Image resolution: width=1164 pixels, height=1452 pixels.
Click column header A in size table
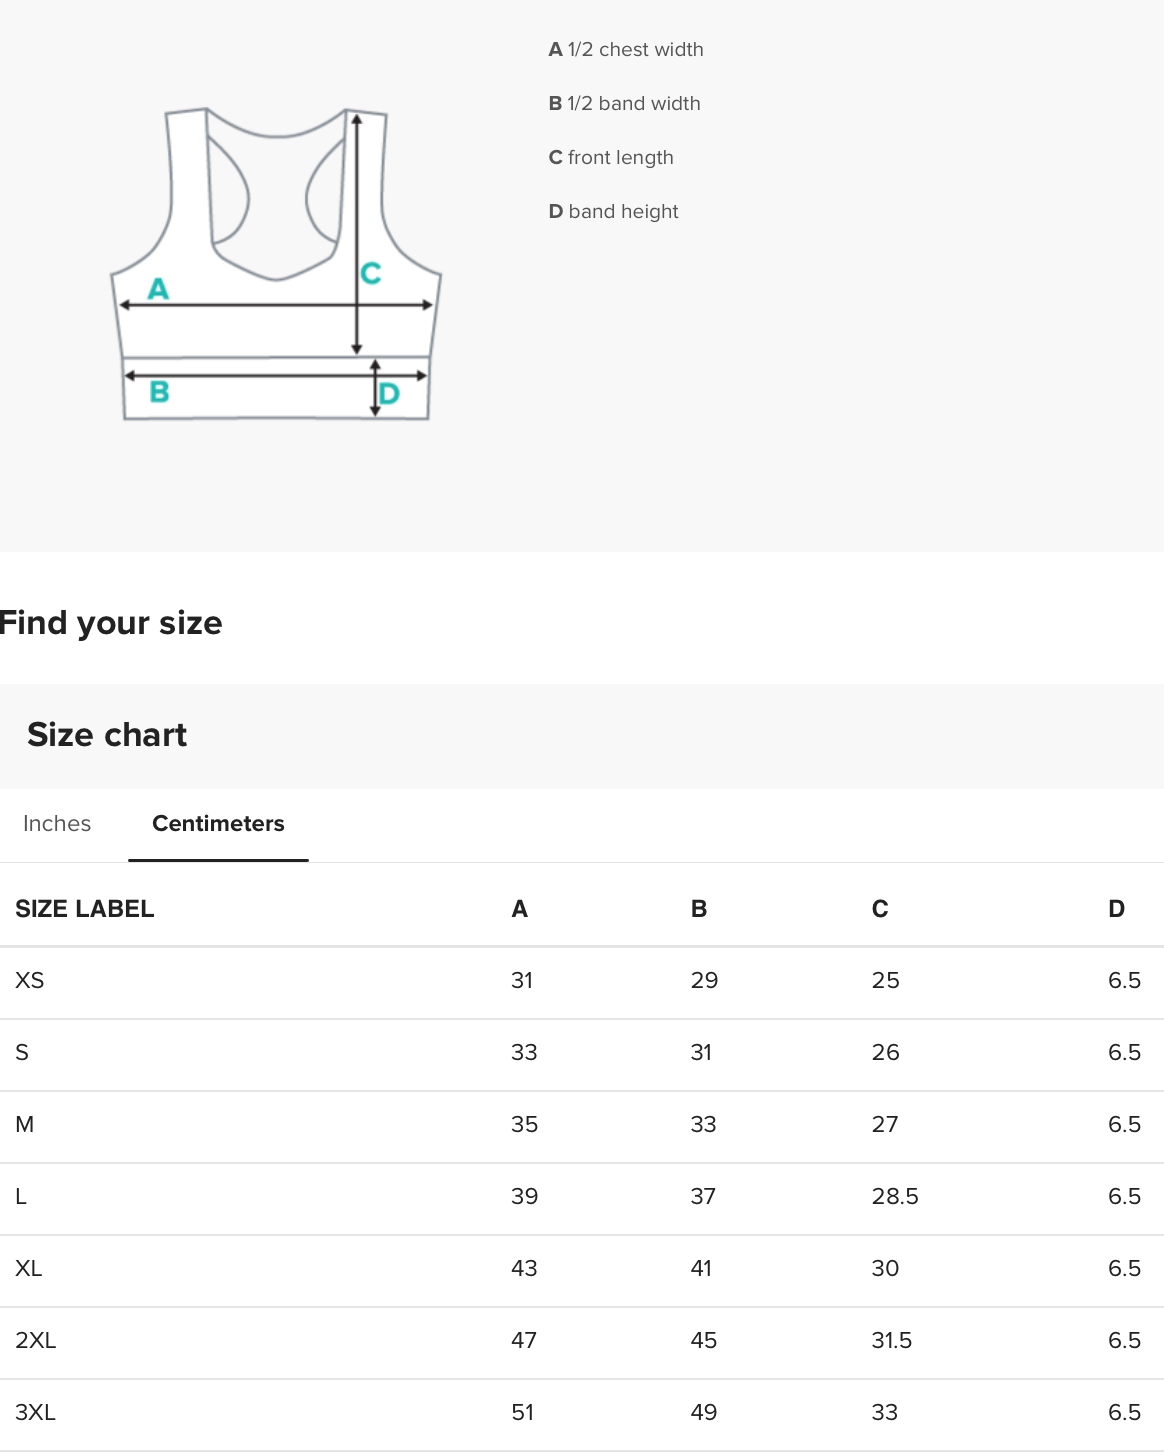tap(520, 909)
